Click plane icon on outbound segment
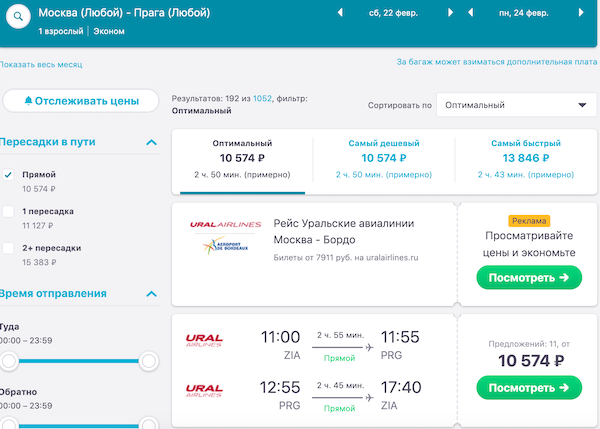This screenshot has width=600, height=429. 369,347
